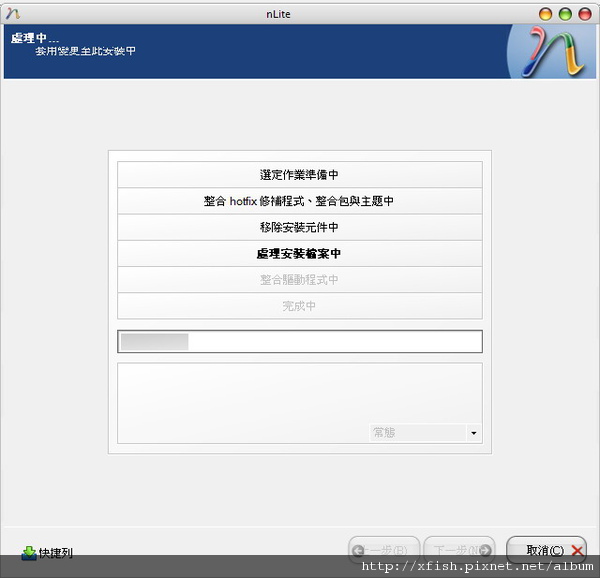Click the 快捷列 label
Viewport: 600px width, 578px height.
tap(56, 553)
